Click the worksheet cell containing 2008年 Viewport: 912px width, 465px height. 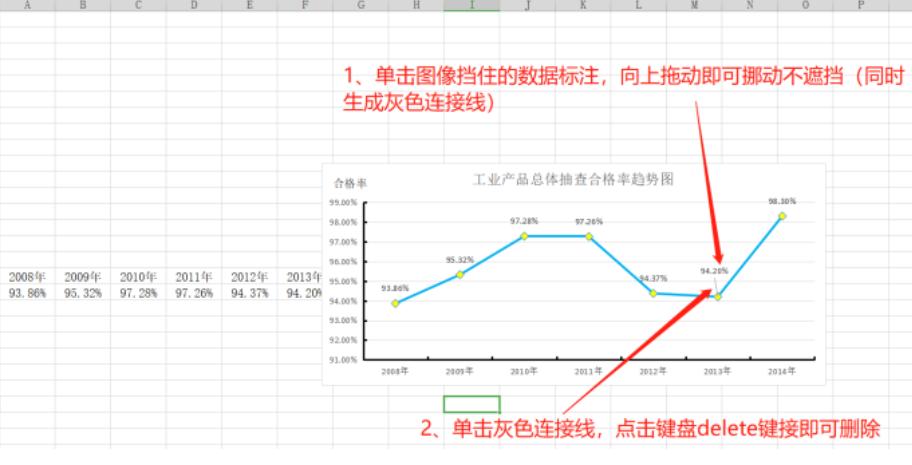pos(27,277)
